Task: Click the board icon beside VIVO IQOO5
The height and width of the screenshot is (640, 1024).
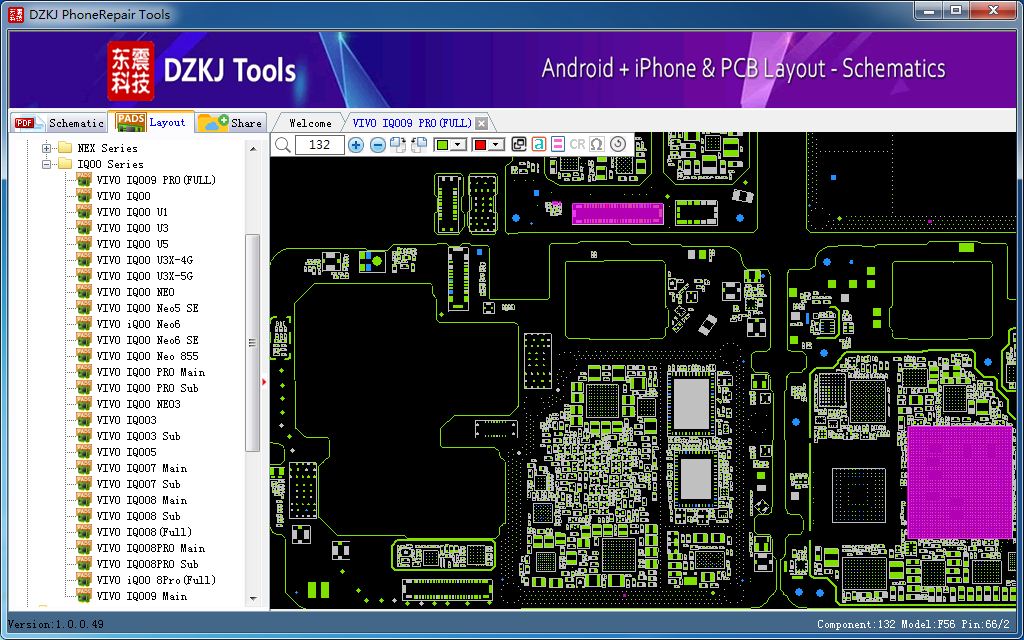Action: coord(84,452)
